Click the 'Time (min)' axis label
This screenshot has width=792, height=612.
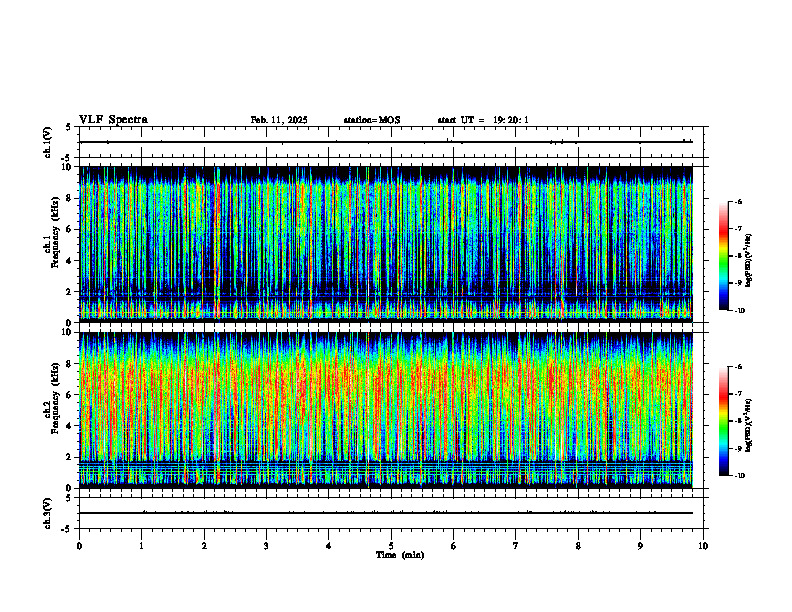point(400,555)
